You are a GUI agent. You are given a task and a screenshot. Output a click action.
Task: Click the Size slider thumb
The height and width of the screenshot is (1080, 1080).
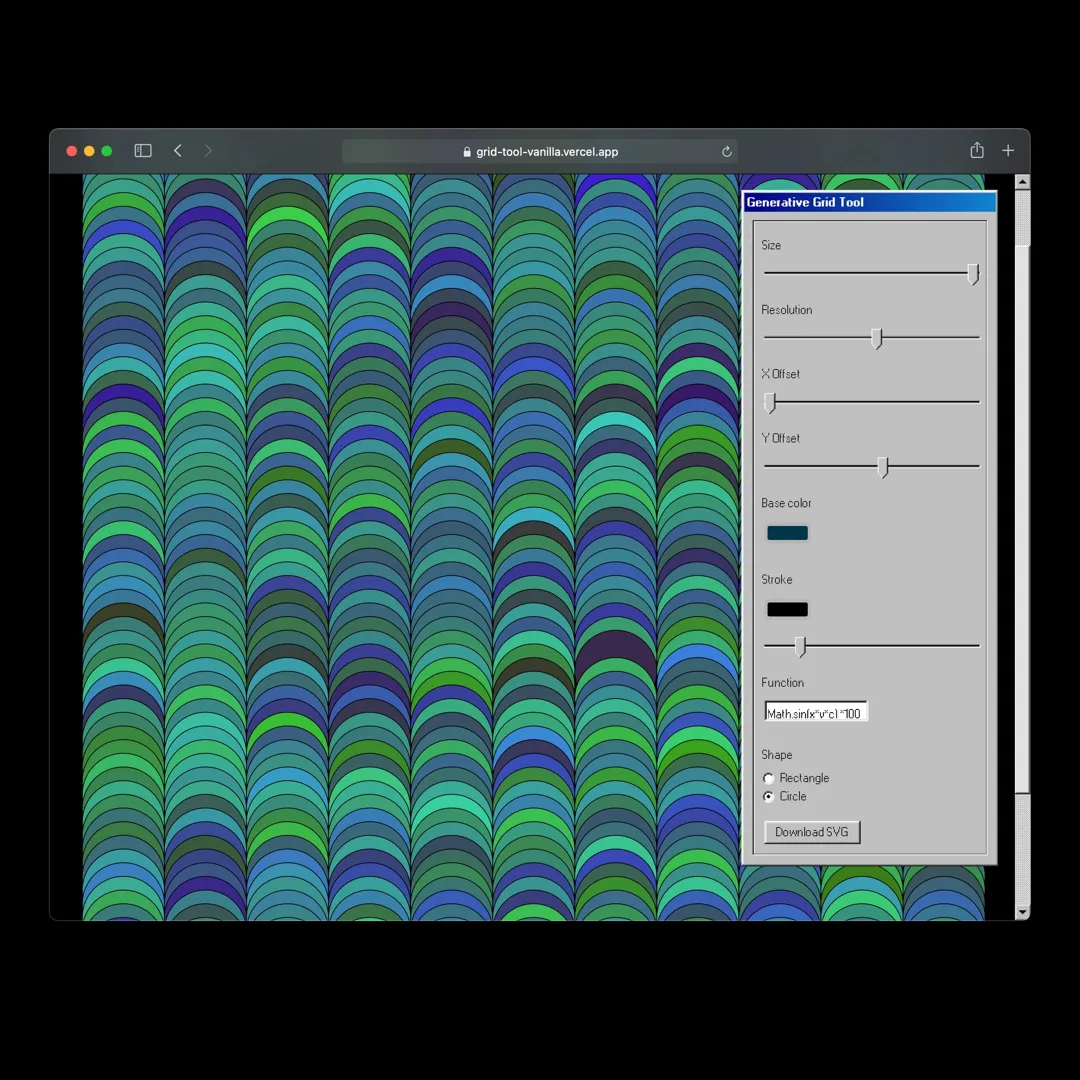(x=973, y=273)
